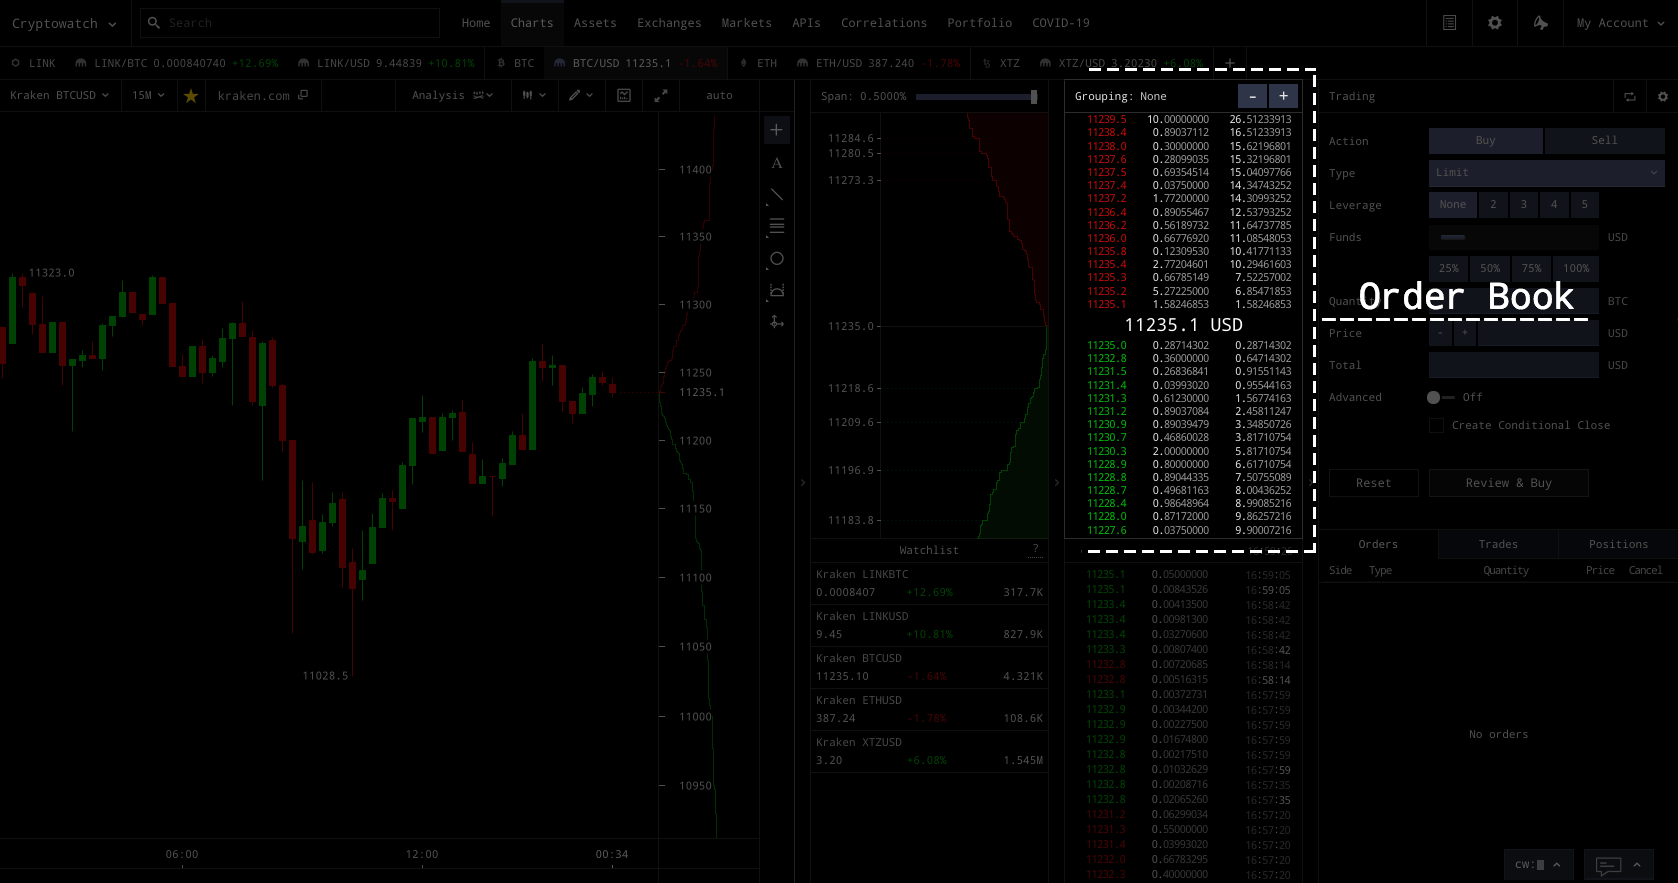The image size is (1678, 883).
Task: Open the pencil draw tools dropdown
Action: click(581, 96)
